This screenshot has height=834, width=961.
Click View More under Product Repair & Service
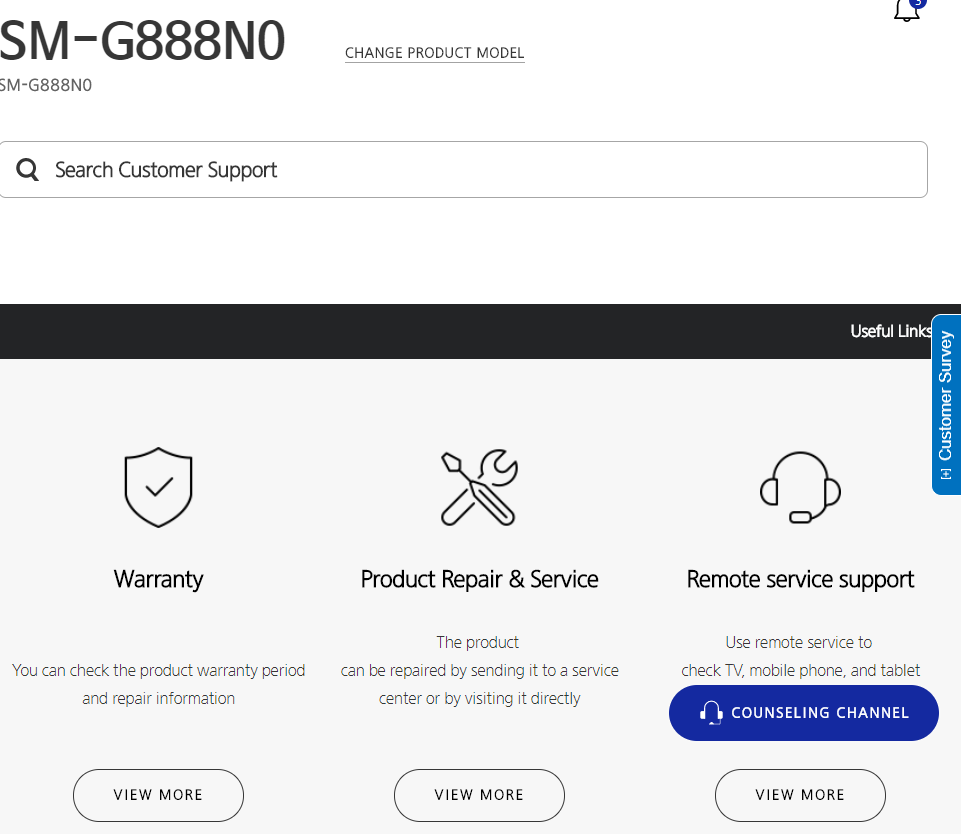[479, 795]
